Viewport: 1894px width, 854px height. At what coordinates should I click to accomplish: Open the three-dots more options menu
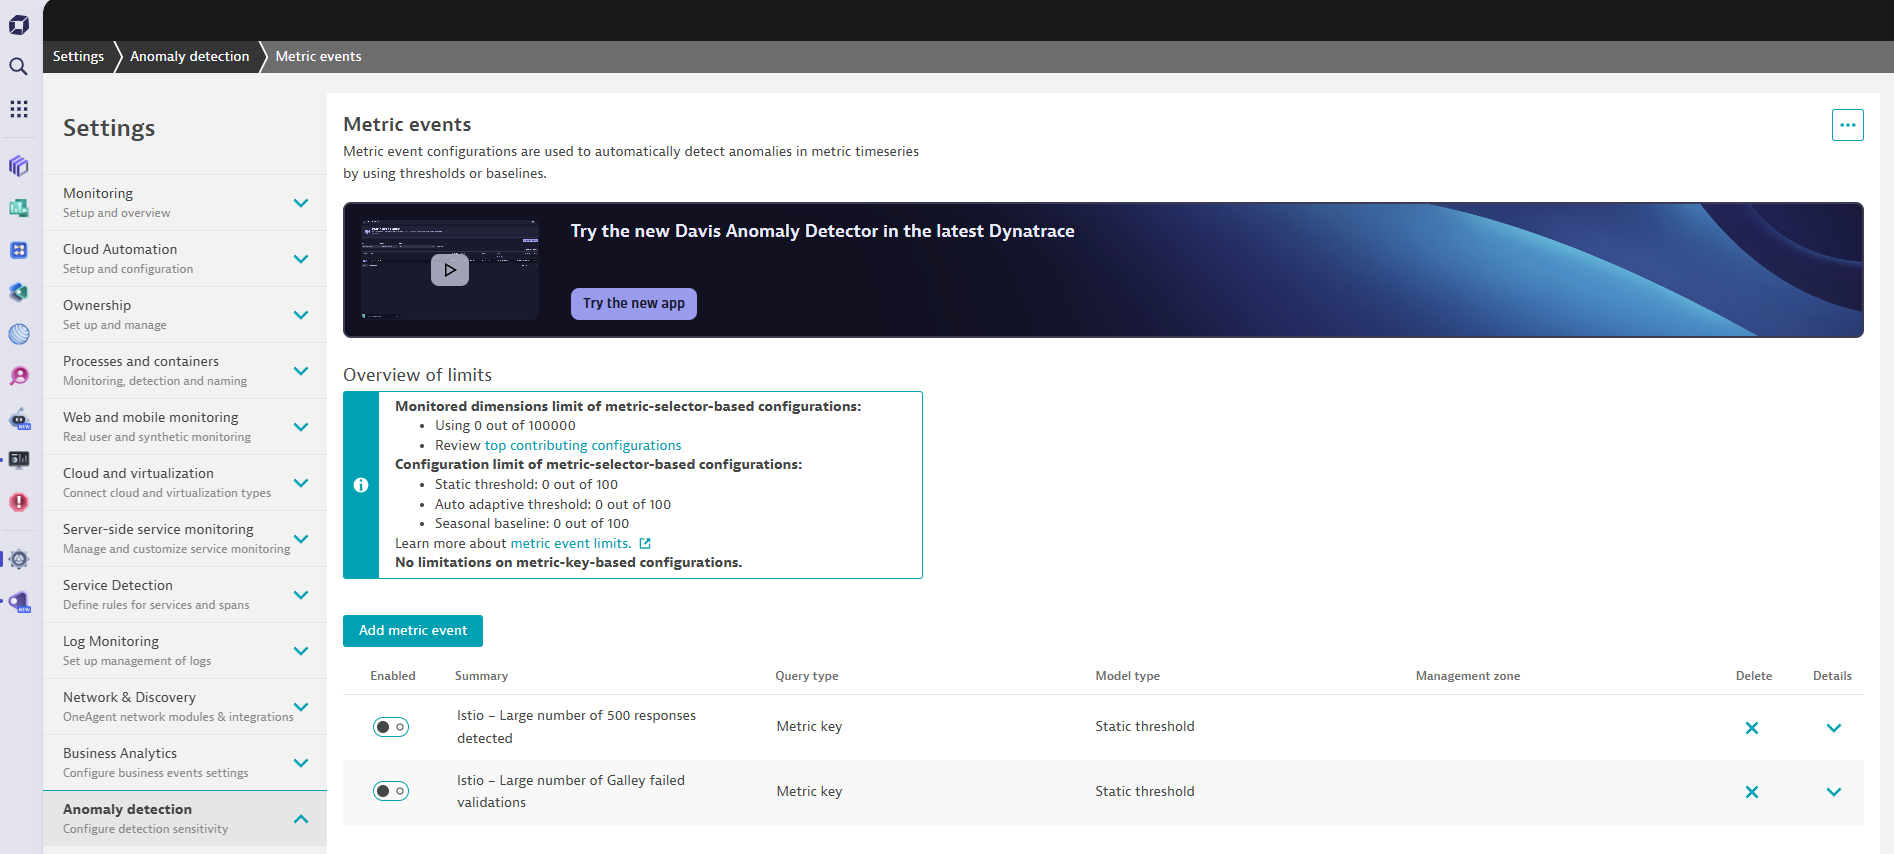pyautogui.click(x=1847, y=125)
